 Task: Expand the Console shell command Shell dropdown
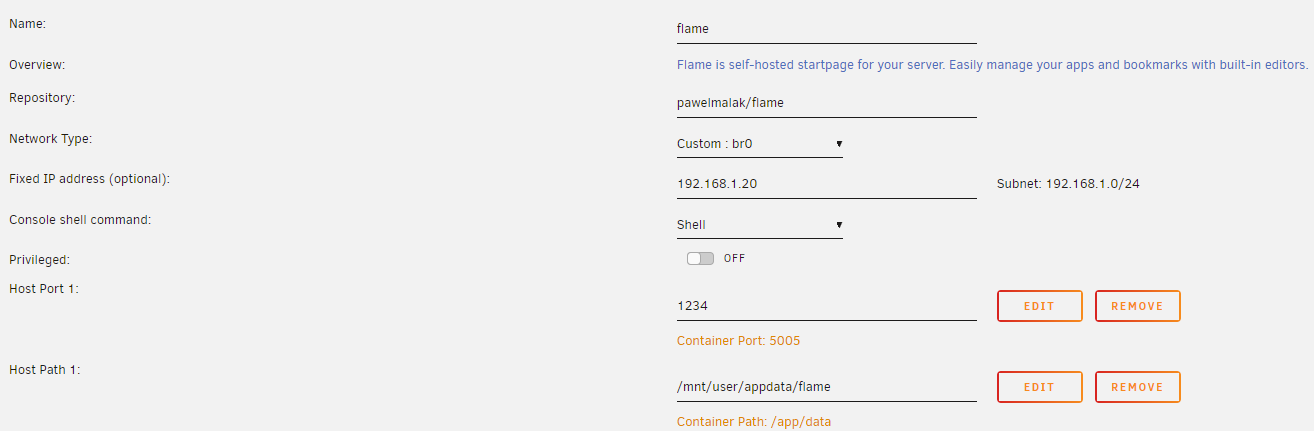tap(760, 225)
